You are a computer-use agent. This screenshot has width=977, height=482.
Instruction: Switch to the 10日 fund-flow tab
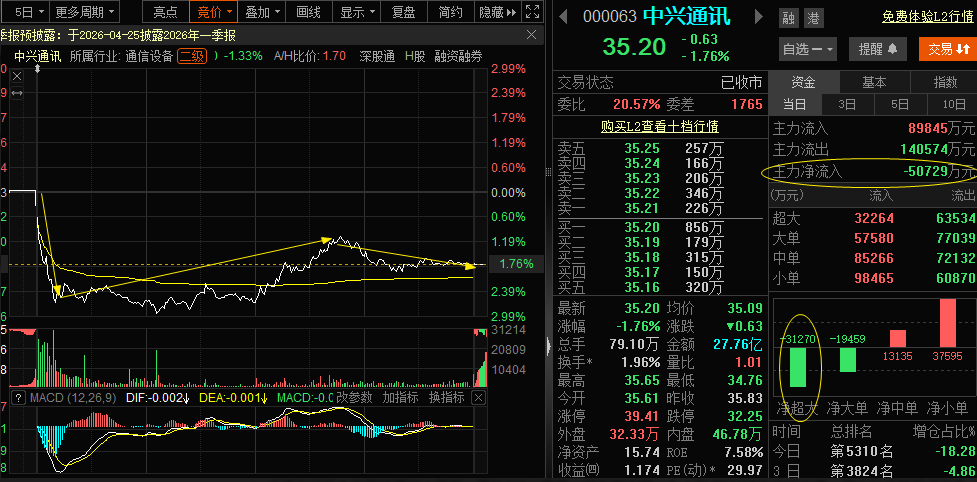click(x=952, y=104)
